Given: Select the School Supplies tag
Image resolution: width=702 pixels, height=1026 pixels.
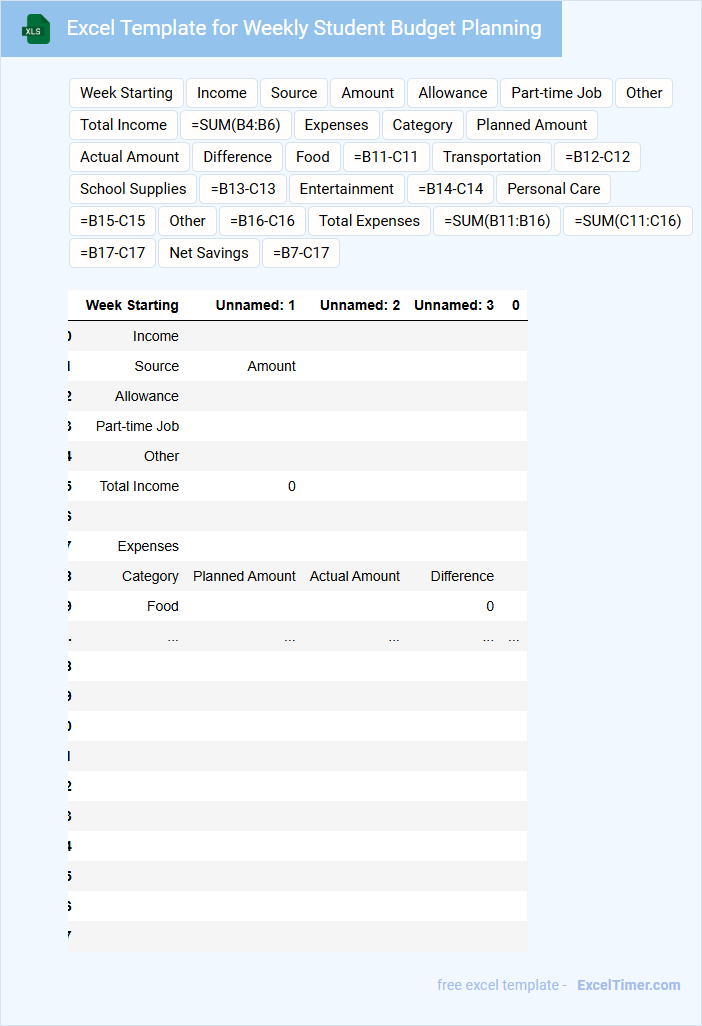Looking at the screenshot, I should tap(133, 189).
